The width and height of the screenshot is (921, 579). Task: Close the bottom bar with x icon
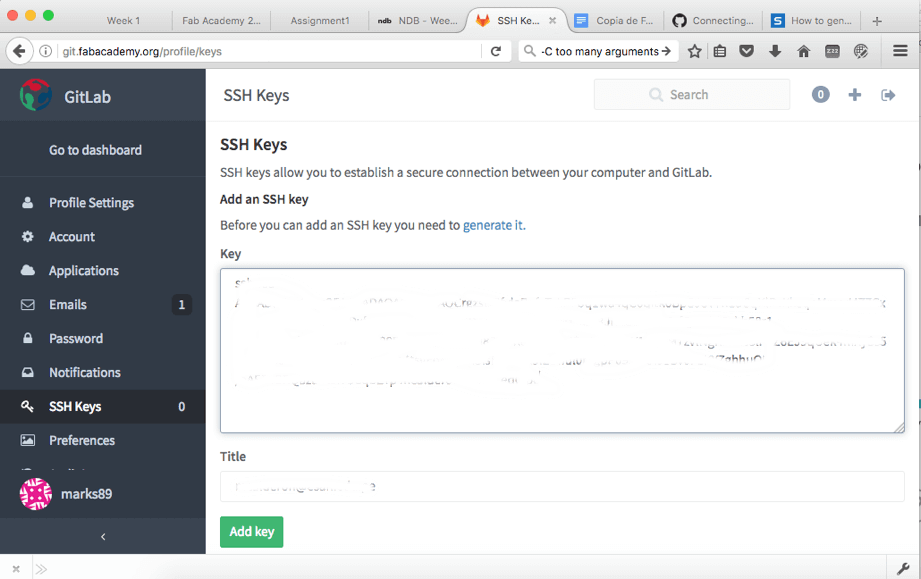(16, 568)
